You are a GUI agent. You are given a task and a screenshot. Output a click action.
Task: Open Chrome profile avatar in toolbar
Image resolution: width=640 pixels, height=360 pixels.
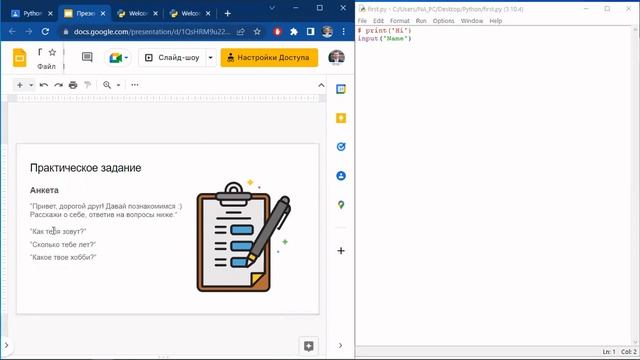click(x=327, y=31)
